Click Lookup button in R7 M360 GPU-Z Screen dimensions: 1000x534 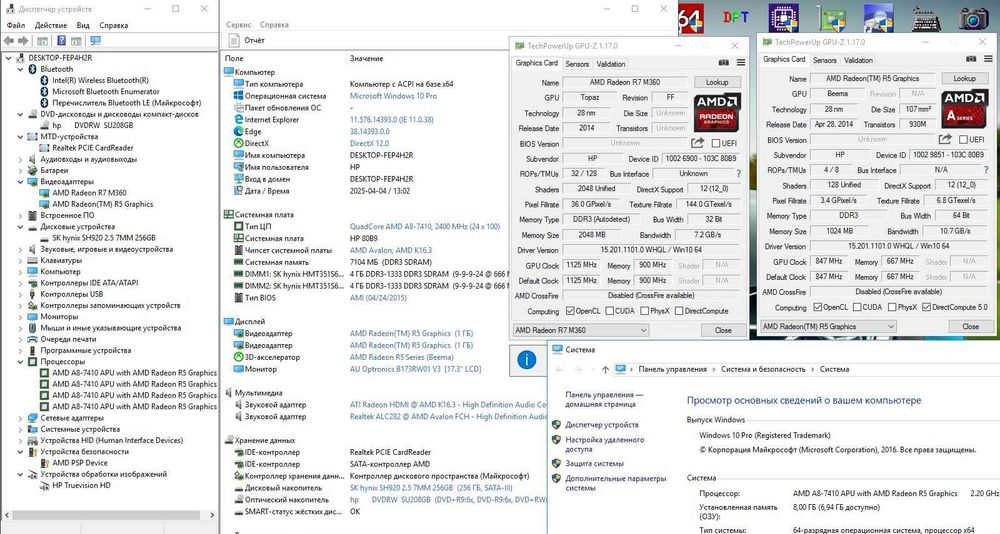pos(717,82)
